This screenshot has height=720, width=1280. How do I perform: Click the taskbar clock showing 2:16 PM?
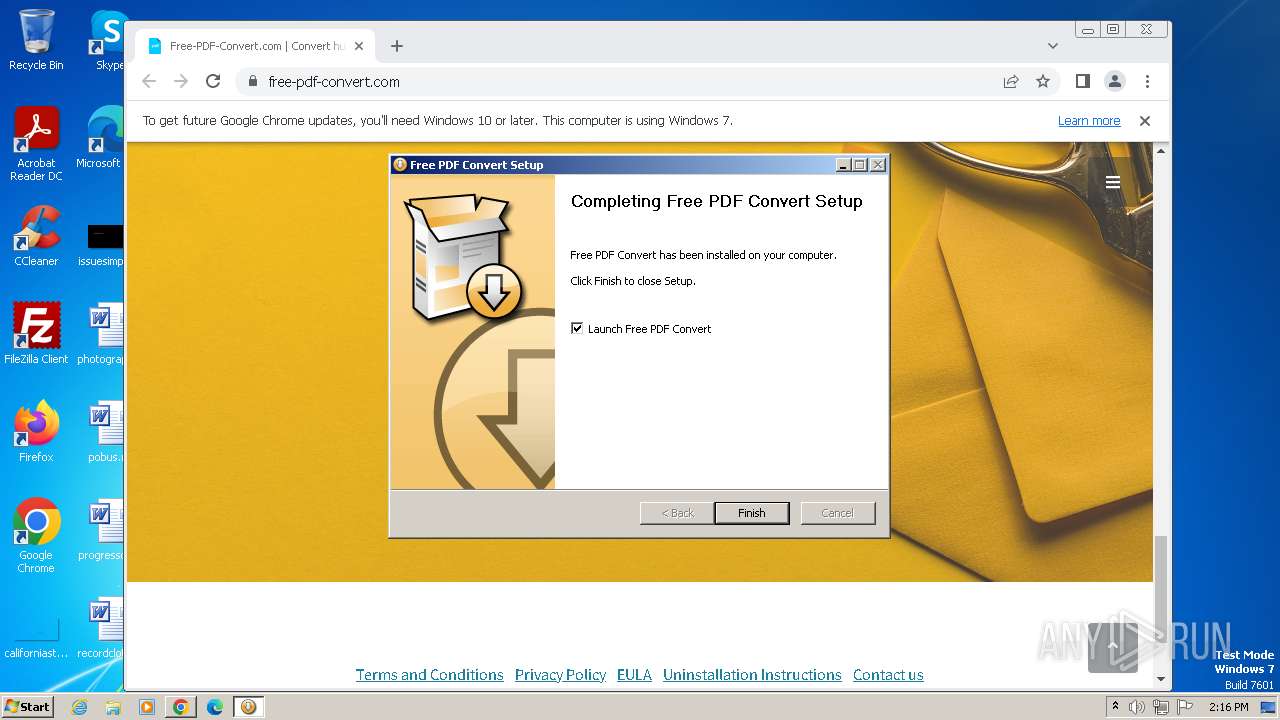point(1228,707)
